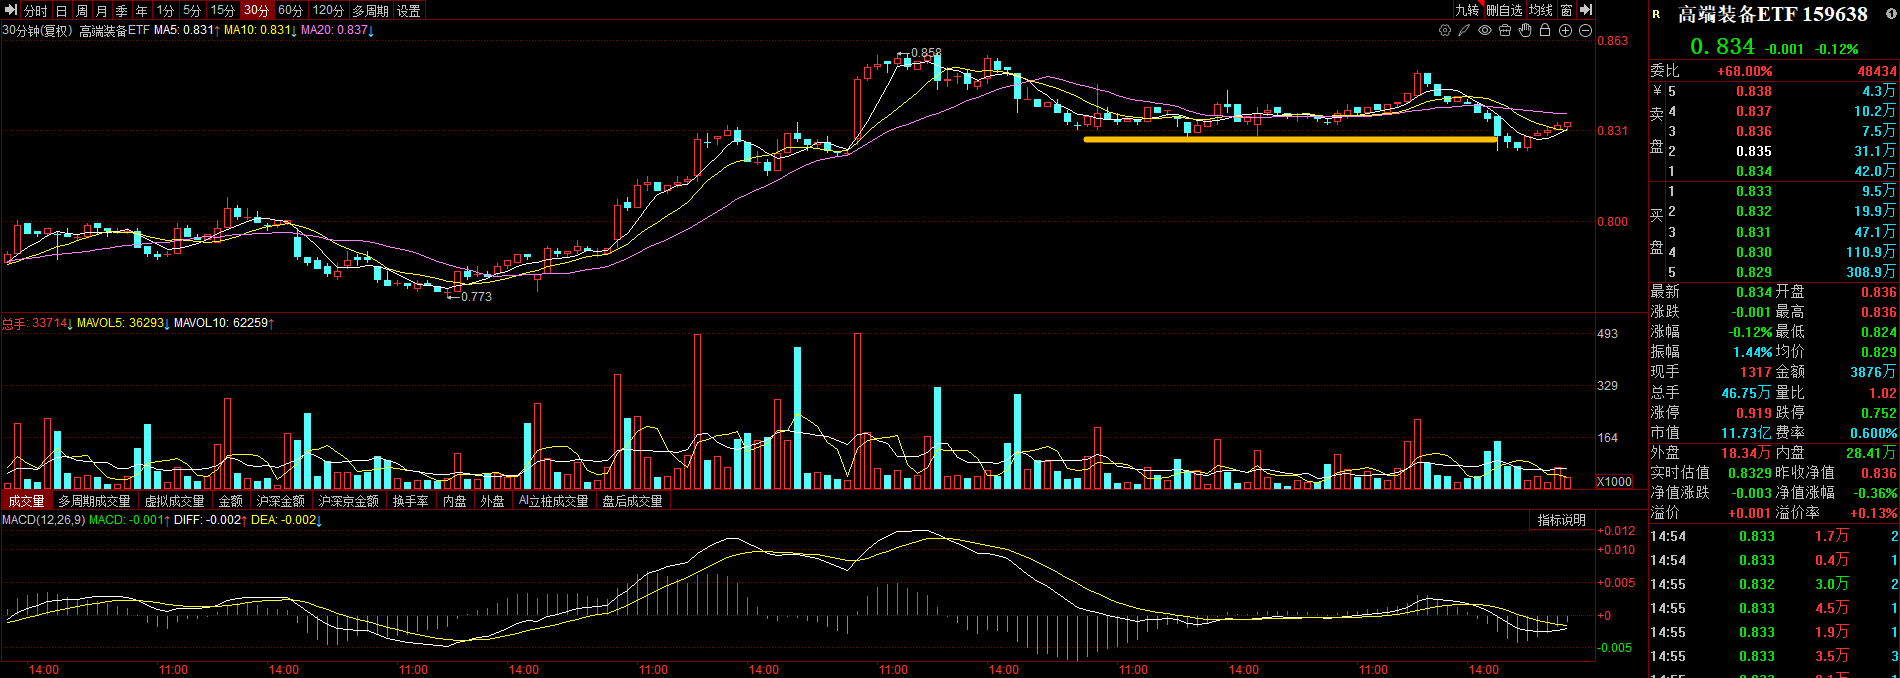Toggle the chart lock icon

(1545, 30)
